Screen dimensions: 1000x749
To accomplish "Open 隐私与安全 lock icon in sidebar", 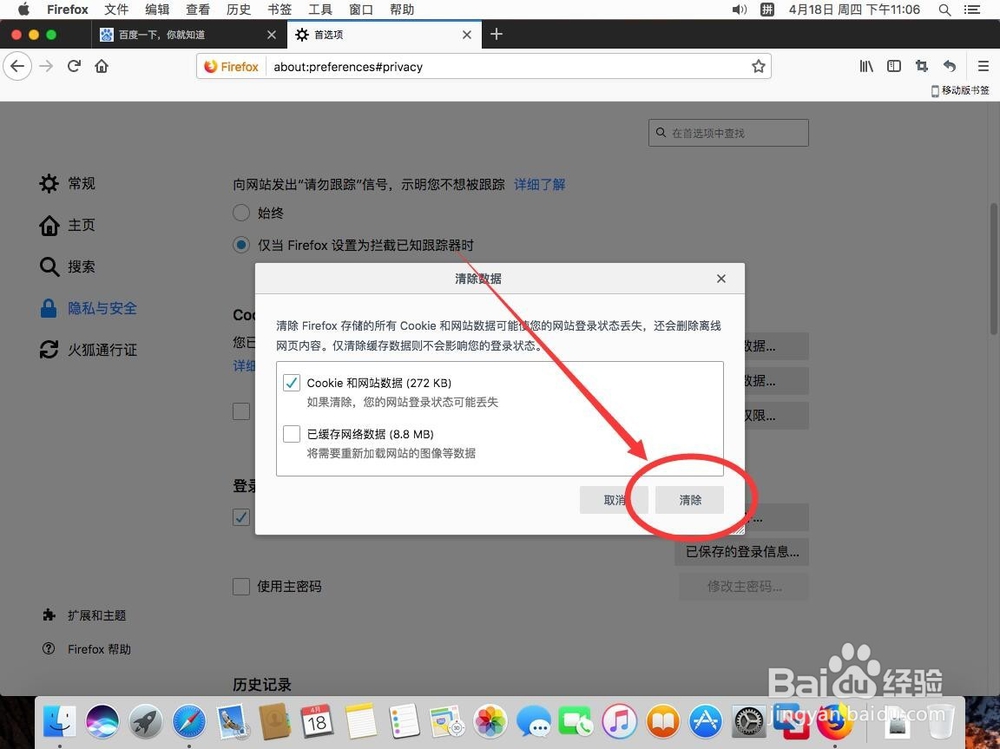I will pyautogui.click(x=49, y=308).
